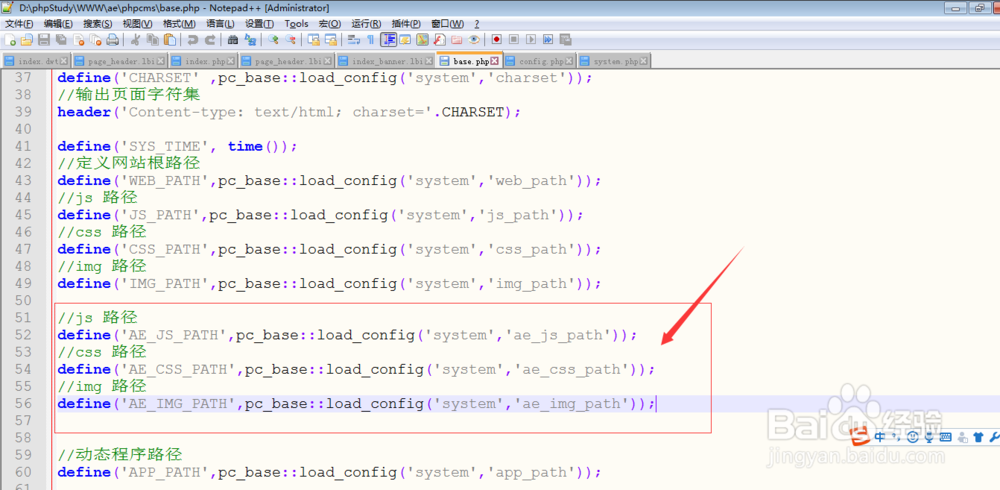The width and height of the screenshot is (1000, 490).
Task: Switch to the index.dwt tab
Action: tap(36, 61)
